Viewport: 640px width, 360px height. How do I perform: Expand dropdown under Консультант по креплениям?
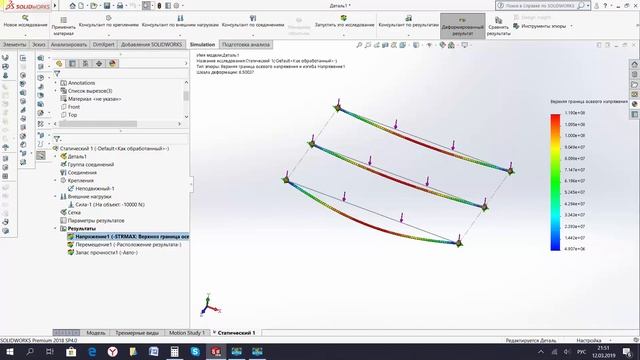pos(109,35)
